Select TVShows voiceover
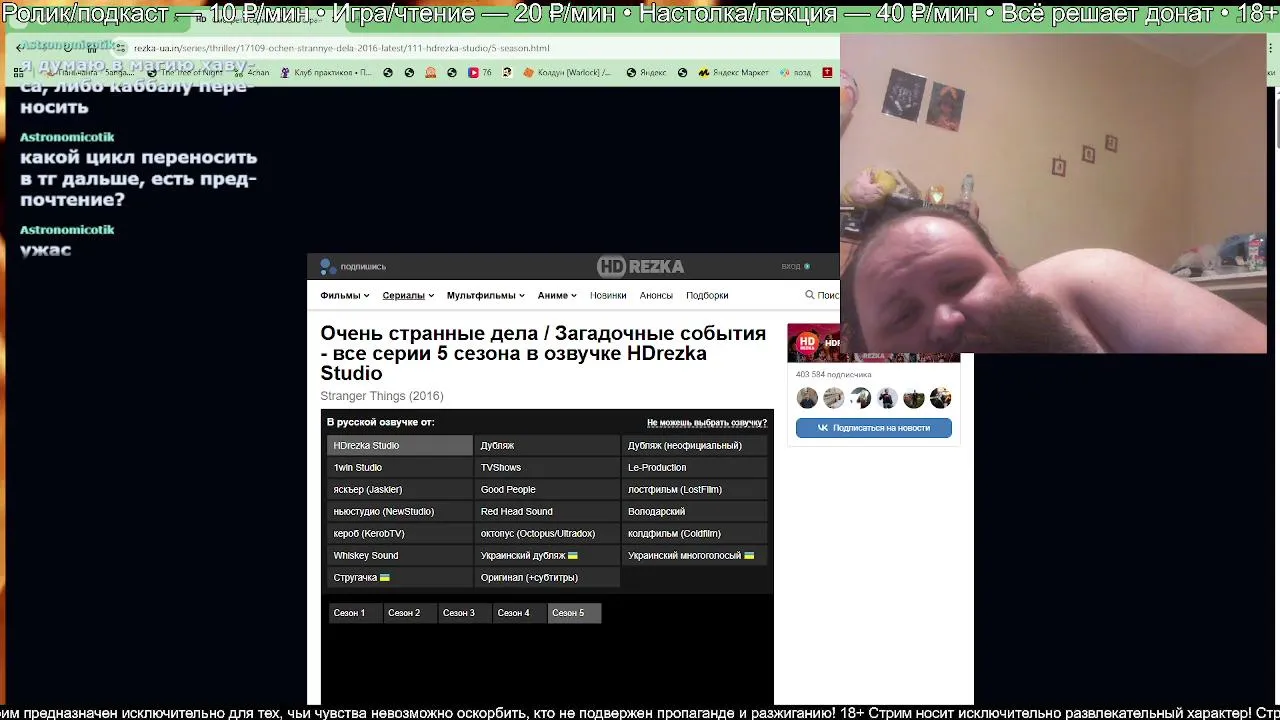Screen dimensions: 1280x720 pyautogui.click(x=547, y=467)
